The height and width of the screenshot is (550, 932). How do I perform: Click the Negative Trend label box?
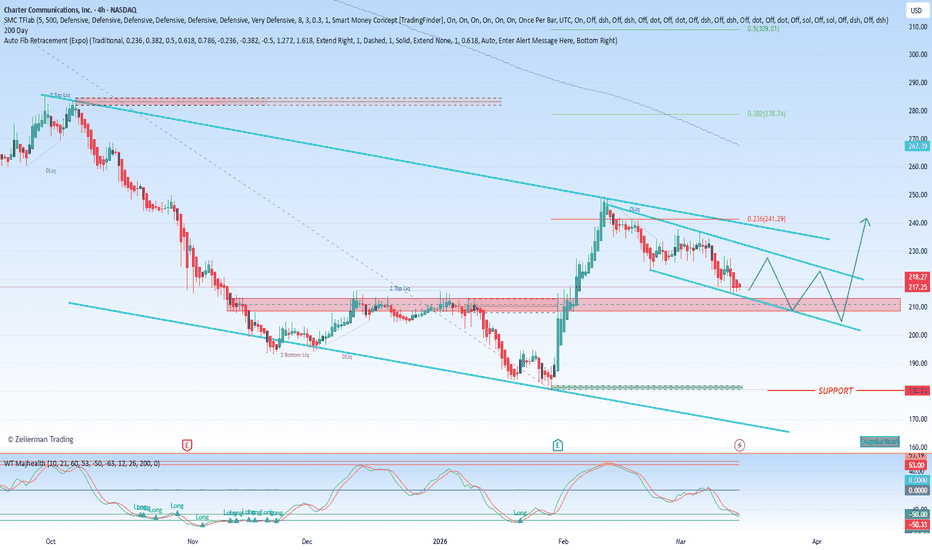pyautogui.click(x=880, y=442)
